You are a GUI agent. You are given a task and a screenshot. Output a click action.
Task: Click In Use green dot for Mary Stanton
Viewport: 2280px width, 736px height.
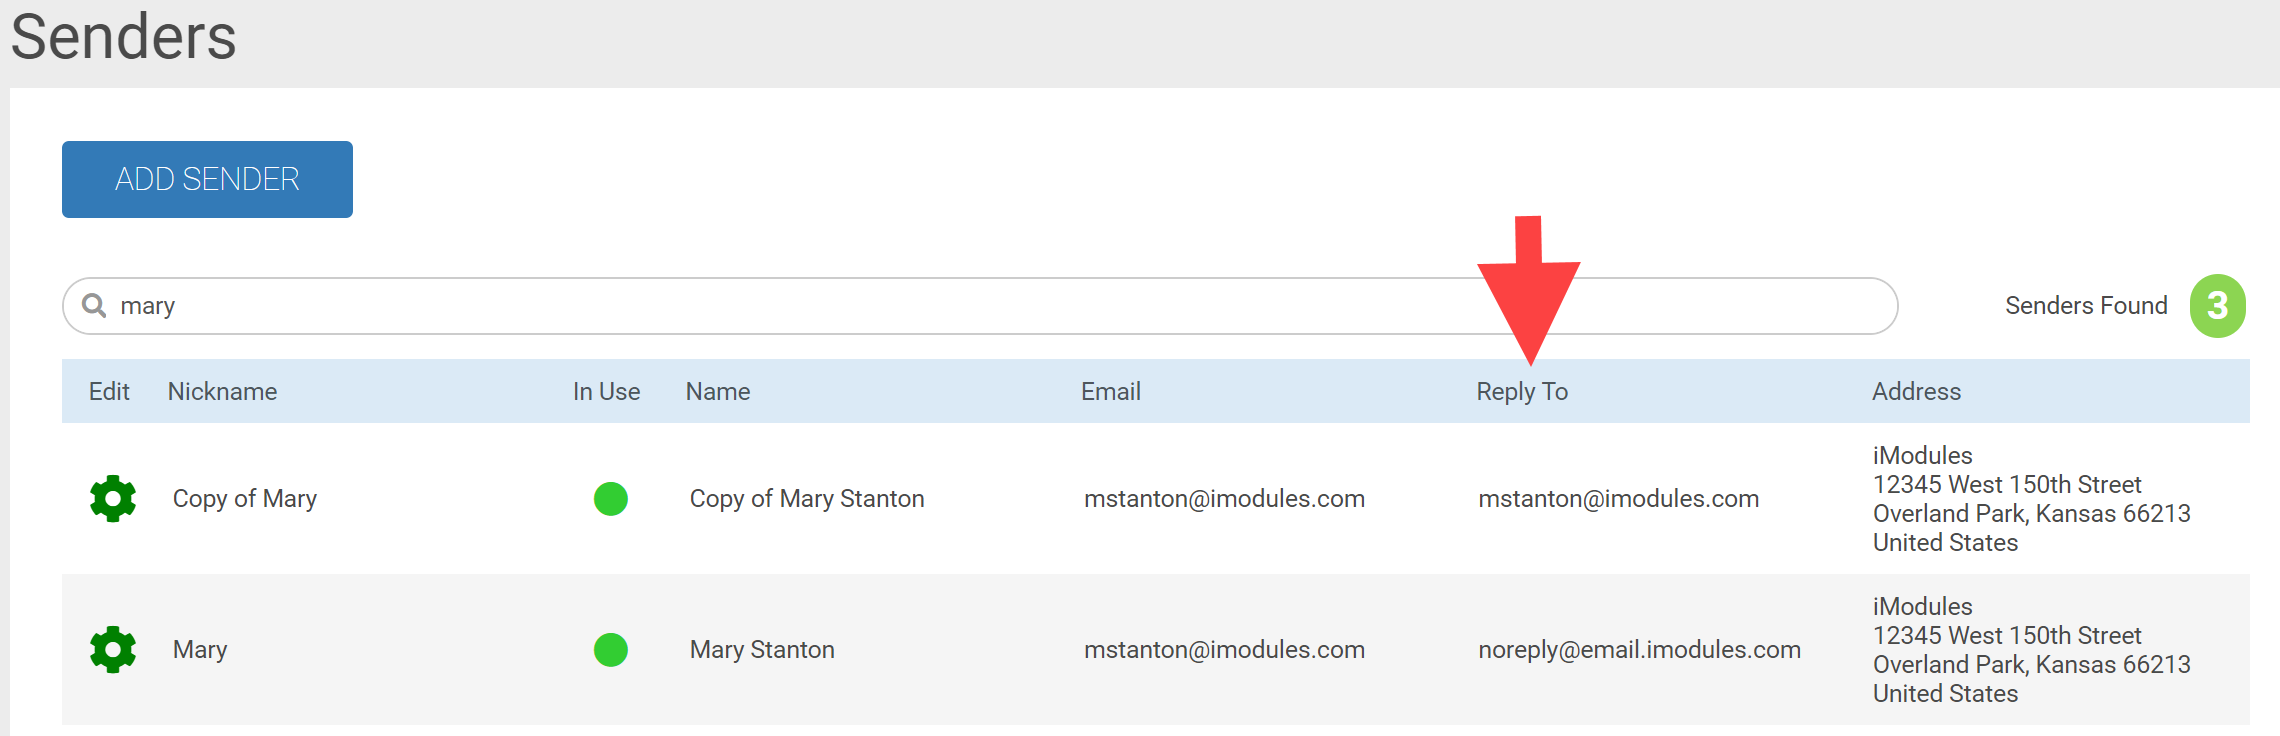(610, 649)
